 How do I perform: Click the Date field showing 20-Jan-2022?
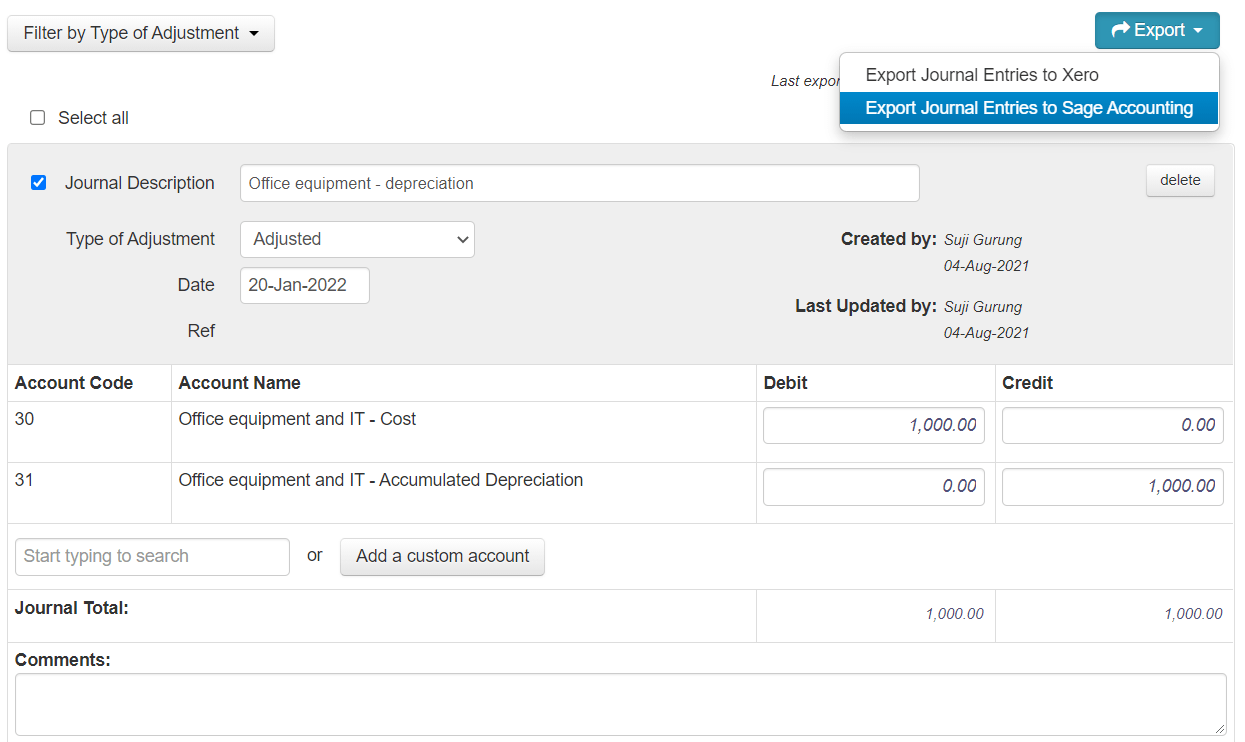[x=305, y=285]
